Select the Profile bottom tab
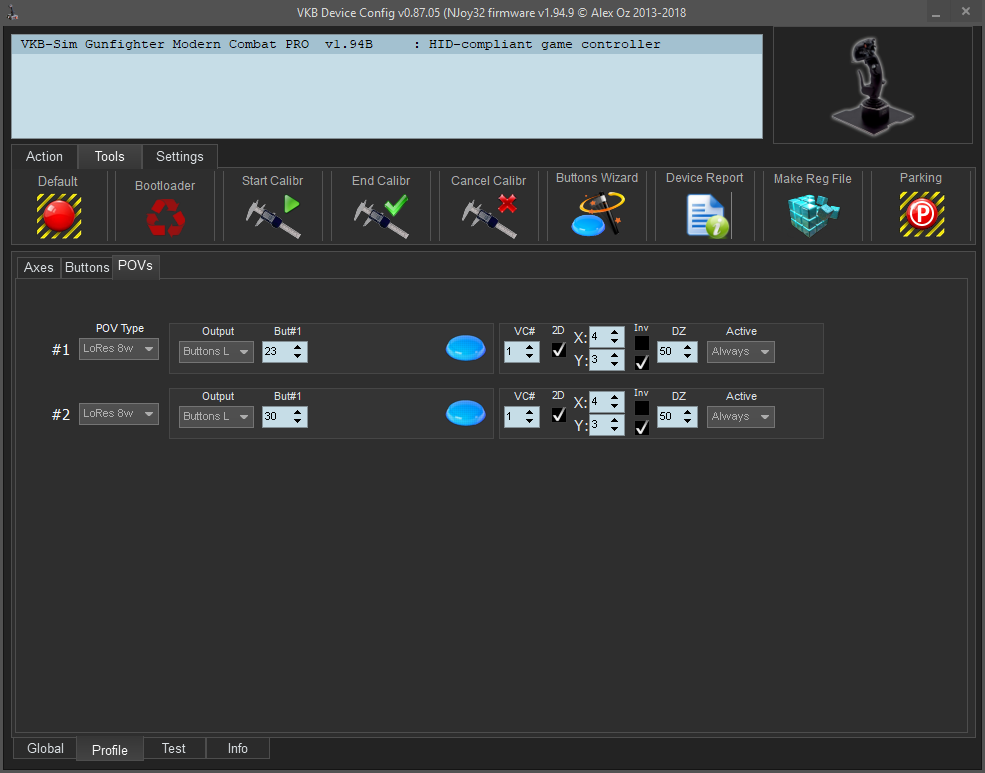This screenshot has width=985, height=773. [110, 750]
